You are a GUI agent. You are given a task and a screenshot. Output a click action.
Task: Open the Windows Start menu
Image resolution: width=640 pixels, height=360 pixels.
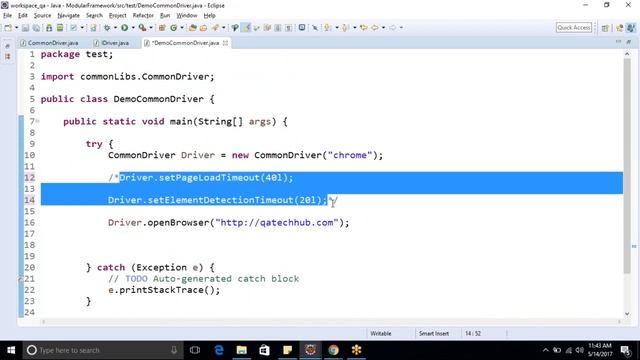11,350
